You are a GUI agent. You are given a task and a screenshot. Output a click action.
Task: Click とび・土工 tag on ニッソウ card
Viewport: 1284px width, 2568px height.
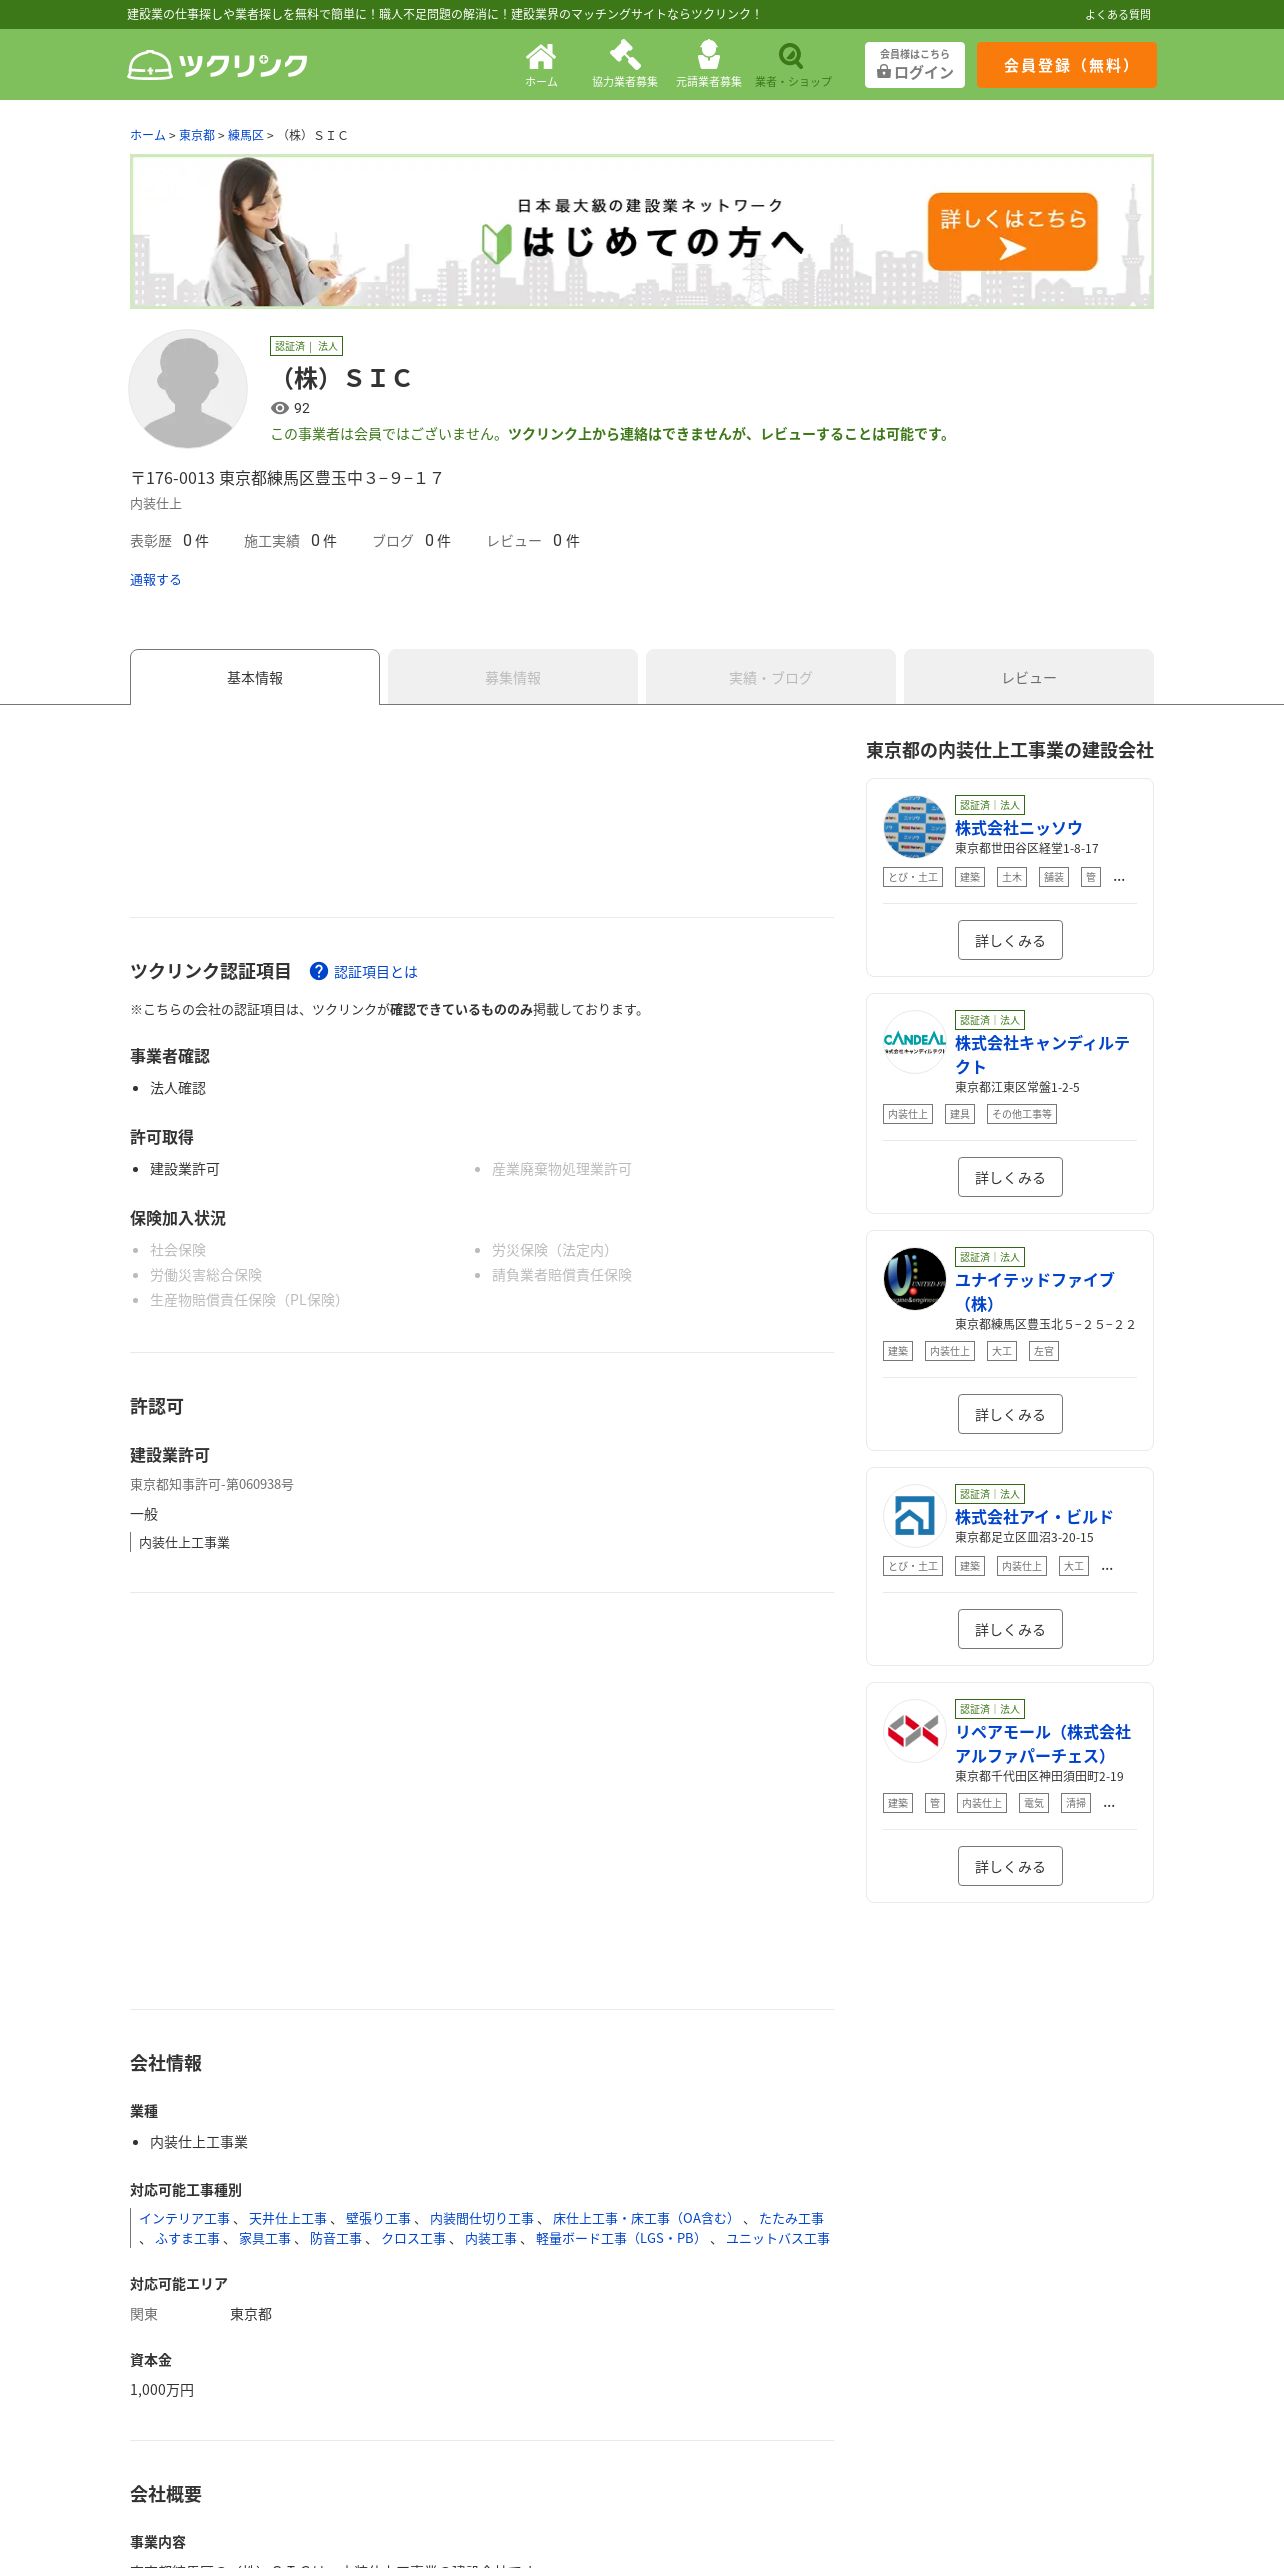913,877
